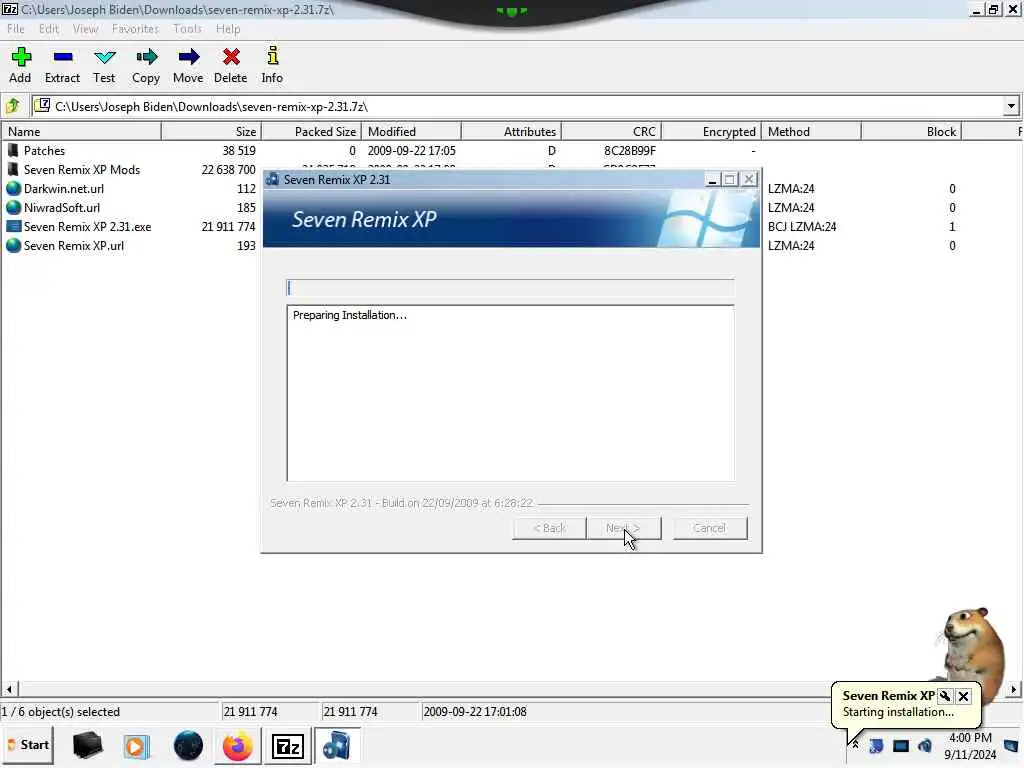Open the File menu

click(16, 29)
